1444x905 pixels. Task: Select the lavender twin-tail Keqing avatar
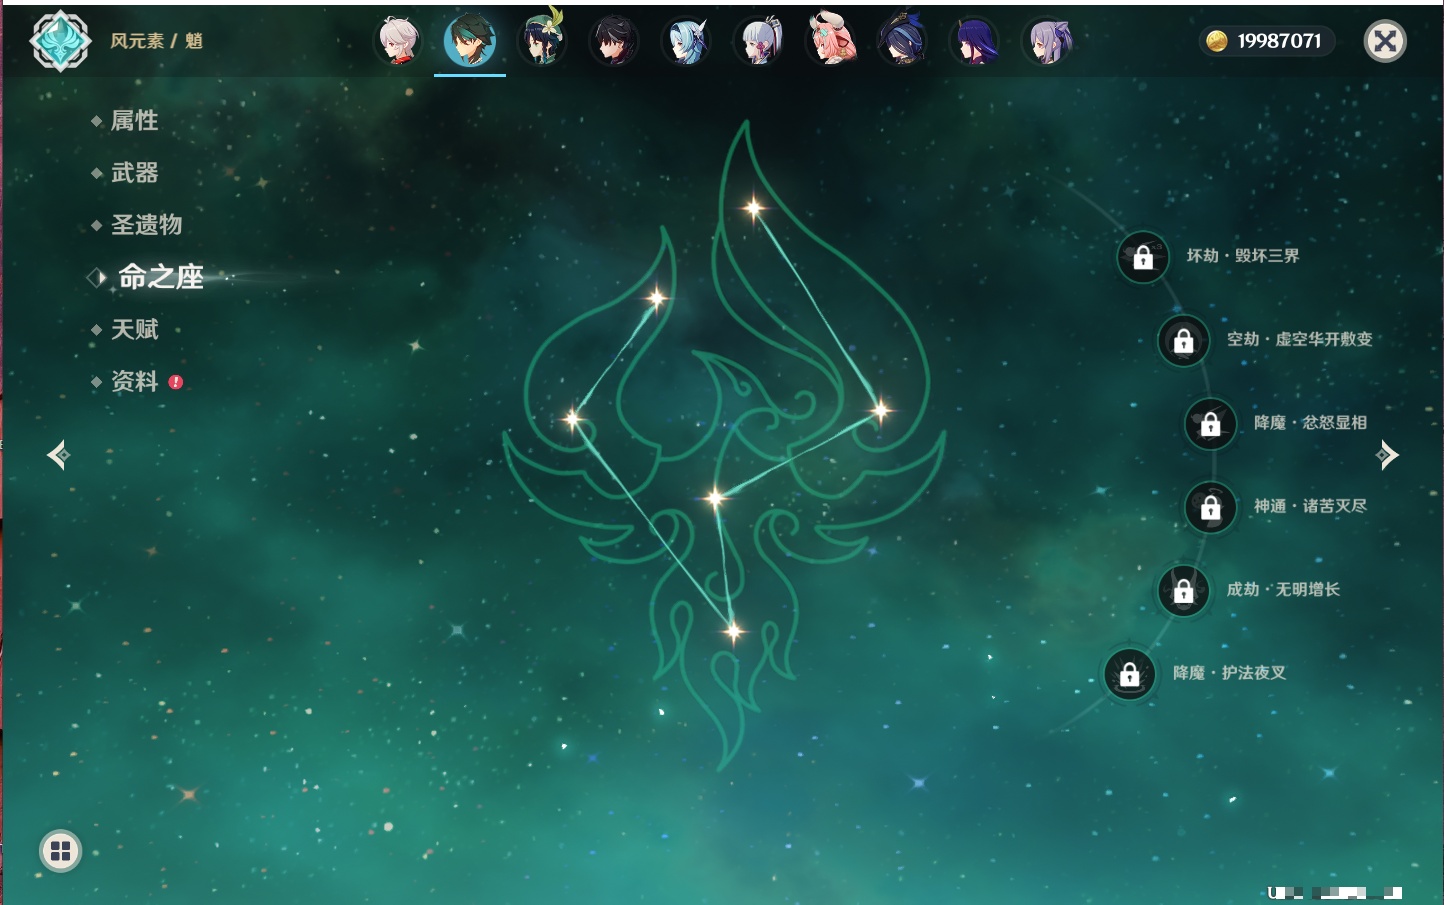pyautogui.click(x=1048, y=41)
